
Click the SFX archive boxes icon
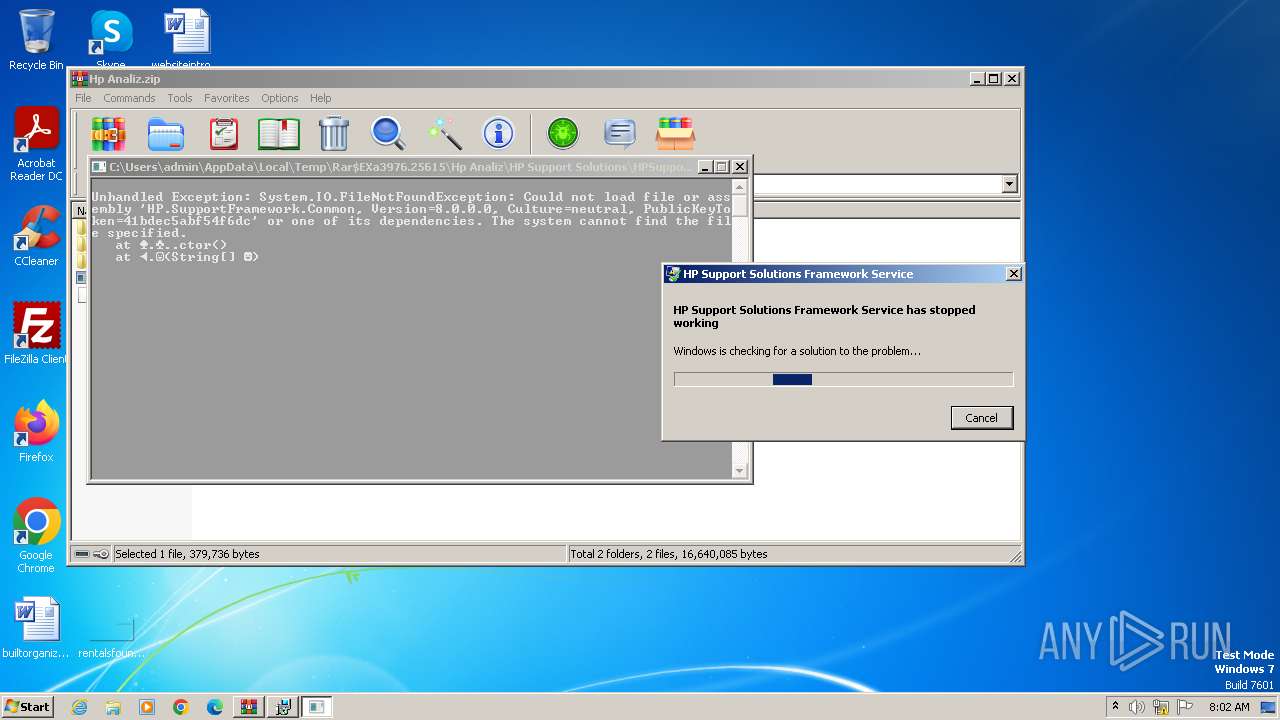click(675, 133)
